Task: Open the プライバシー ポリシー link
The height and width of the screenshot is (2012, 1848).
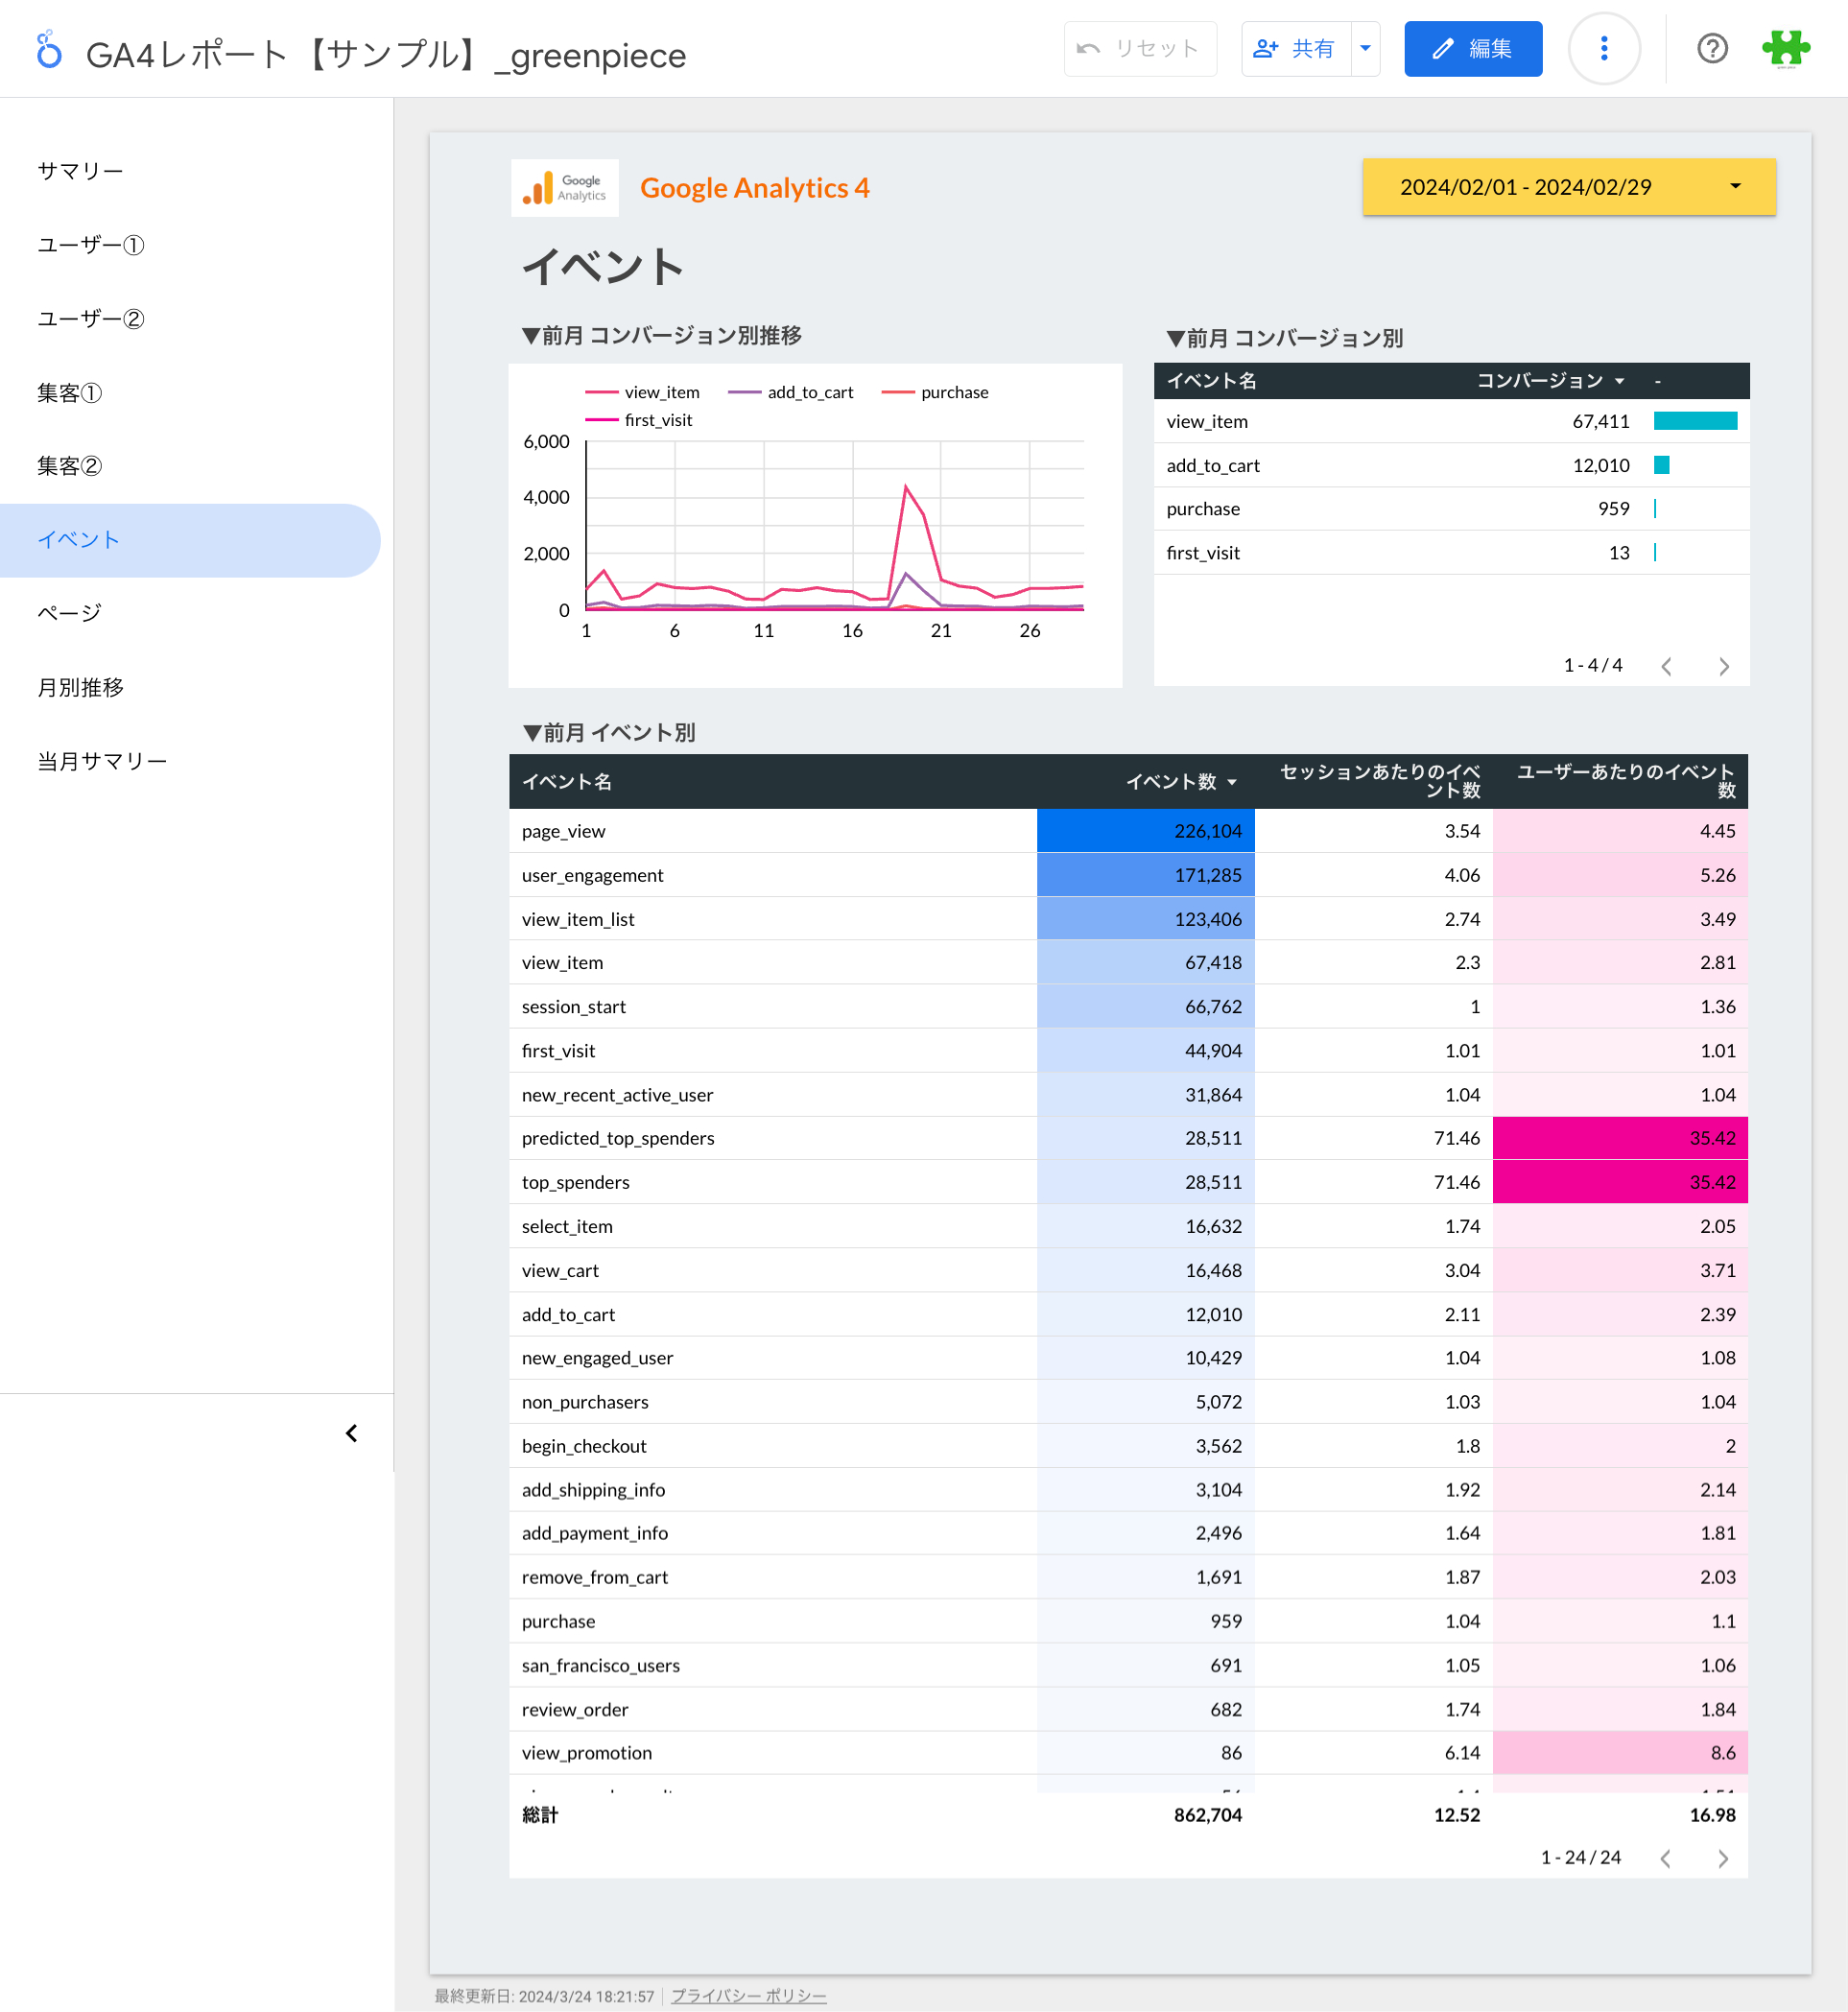Action: pyautogui.click(x=748, y=1995)
